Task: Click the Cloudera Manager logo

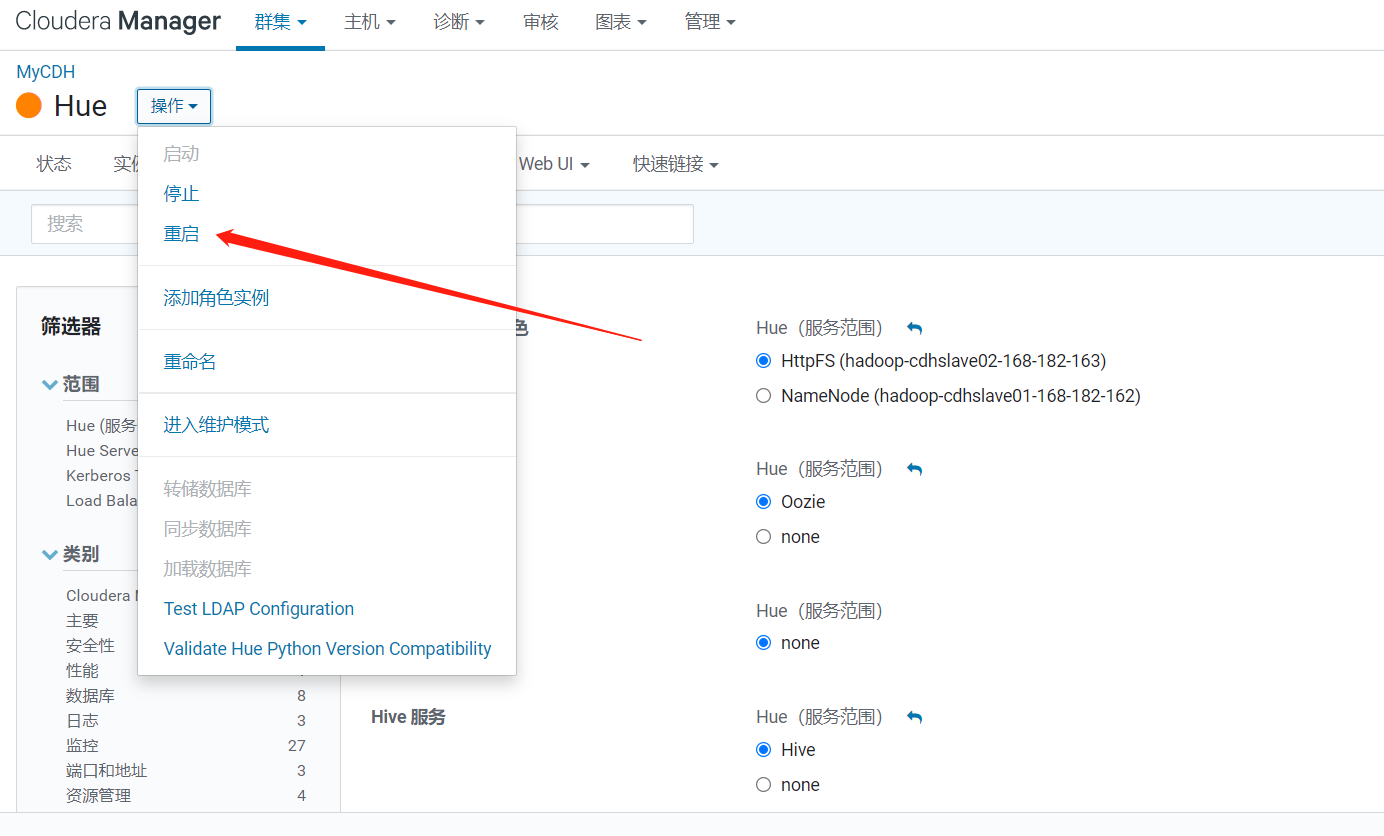Action: [118, 21]
